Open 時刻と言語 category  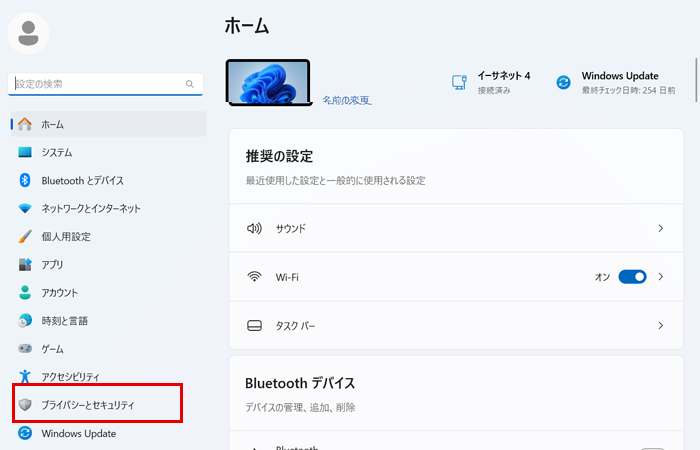click(x=108, y=321)
